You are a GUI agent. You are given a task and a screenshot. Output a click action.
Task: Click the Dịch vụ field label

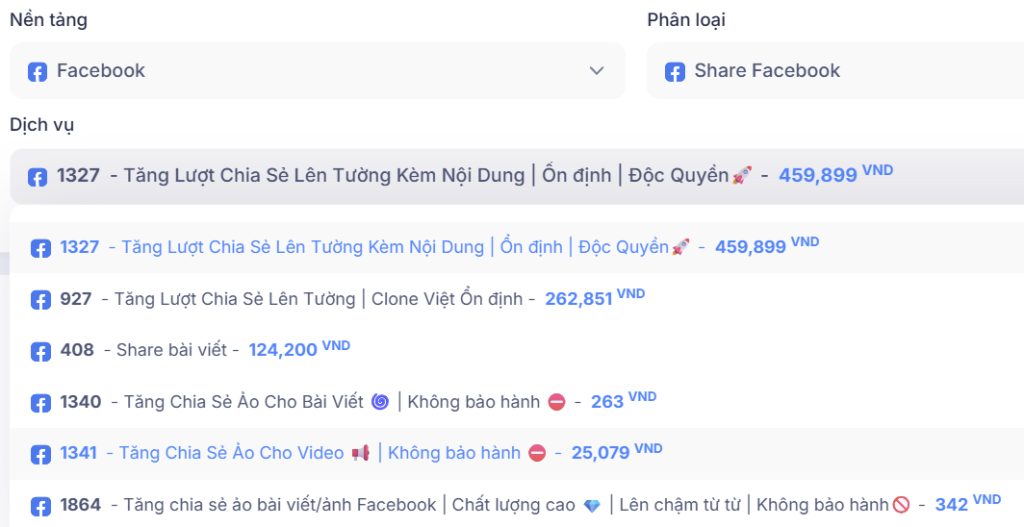[42, 125]
